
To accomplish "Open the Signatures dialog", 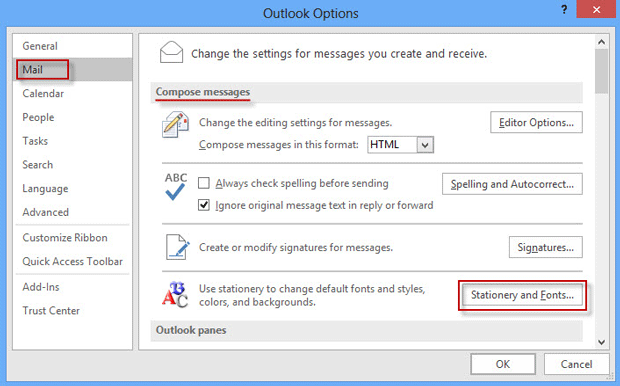I will tap(546, 247).
